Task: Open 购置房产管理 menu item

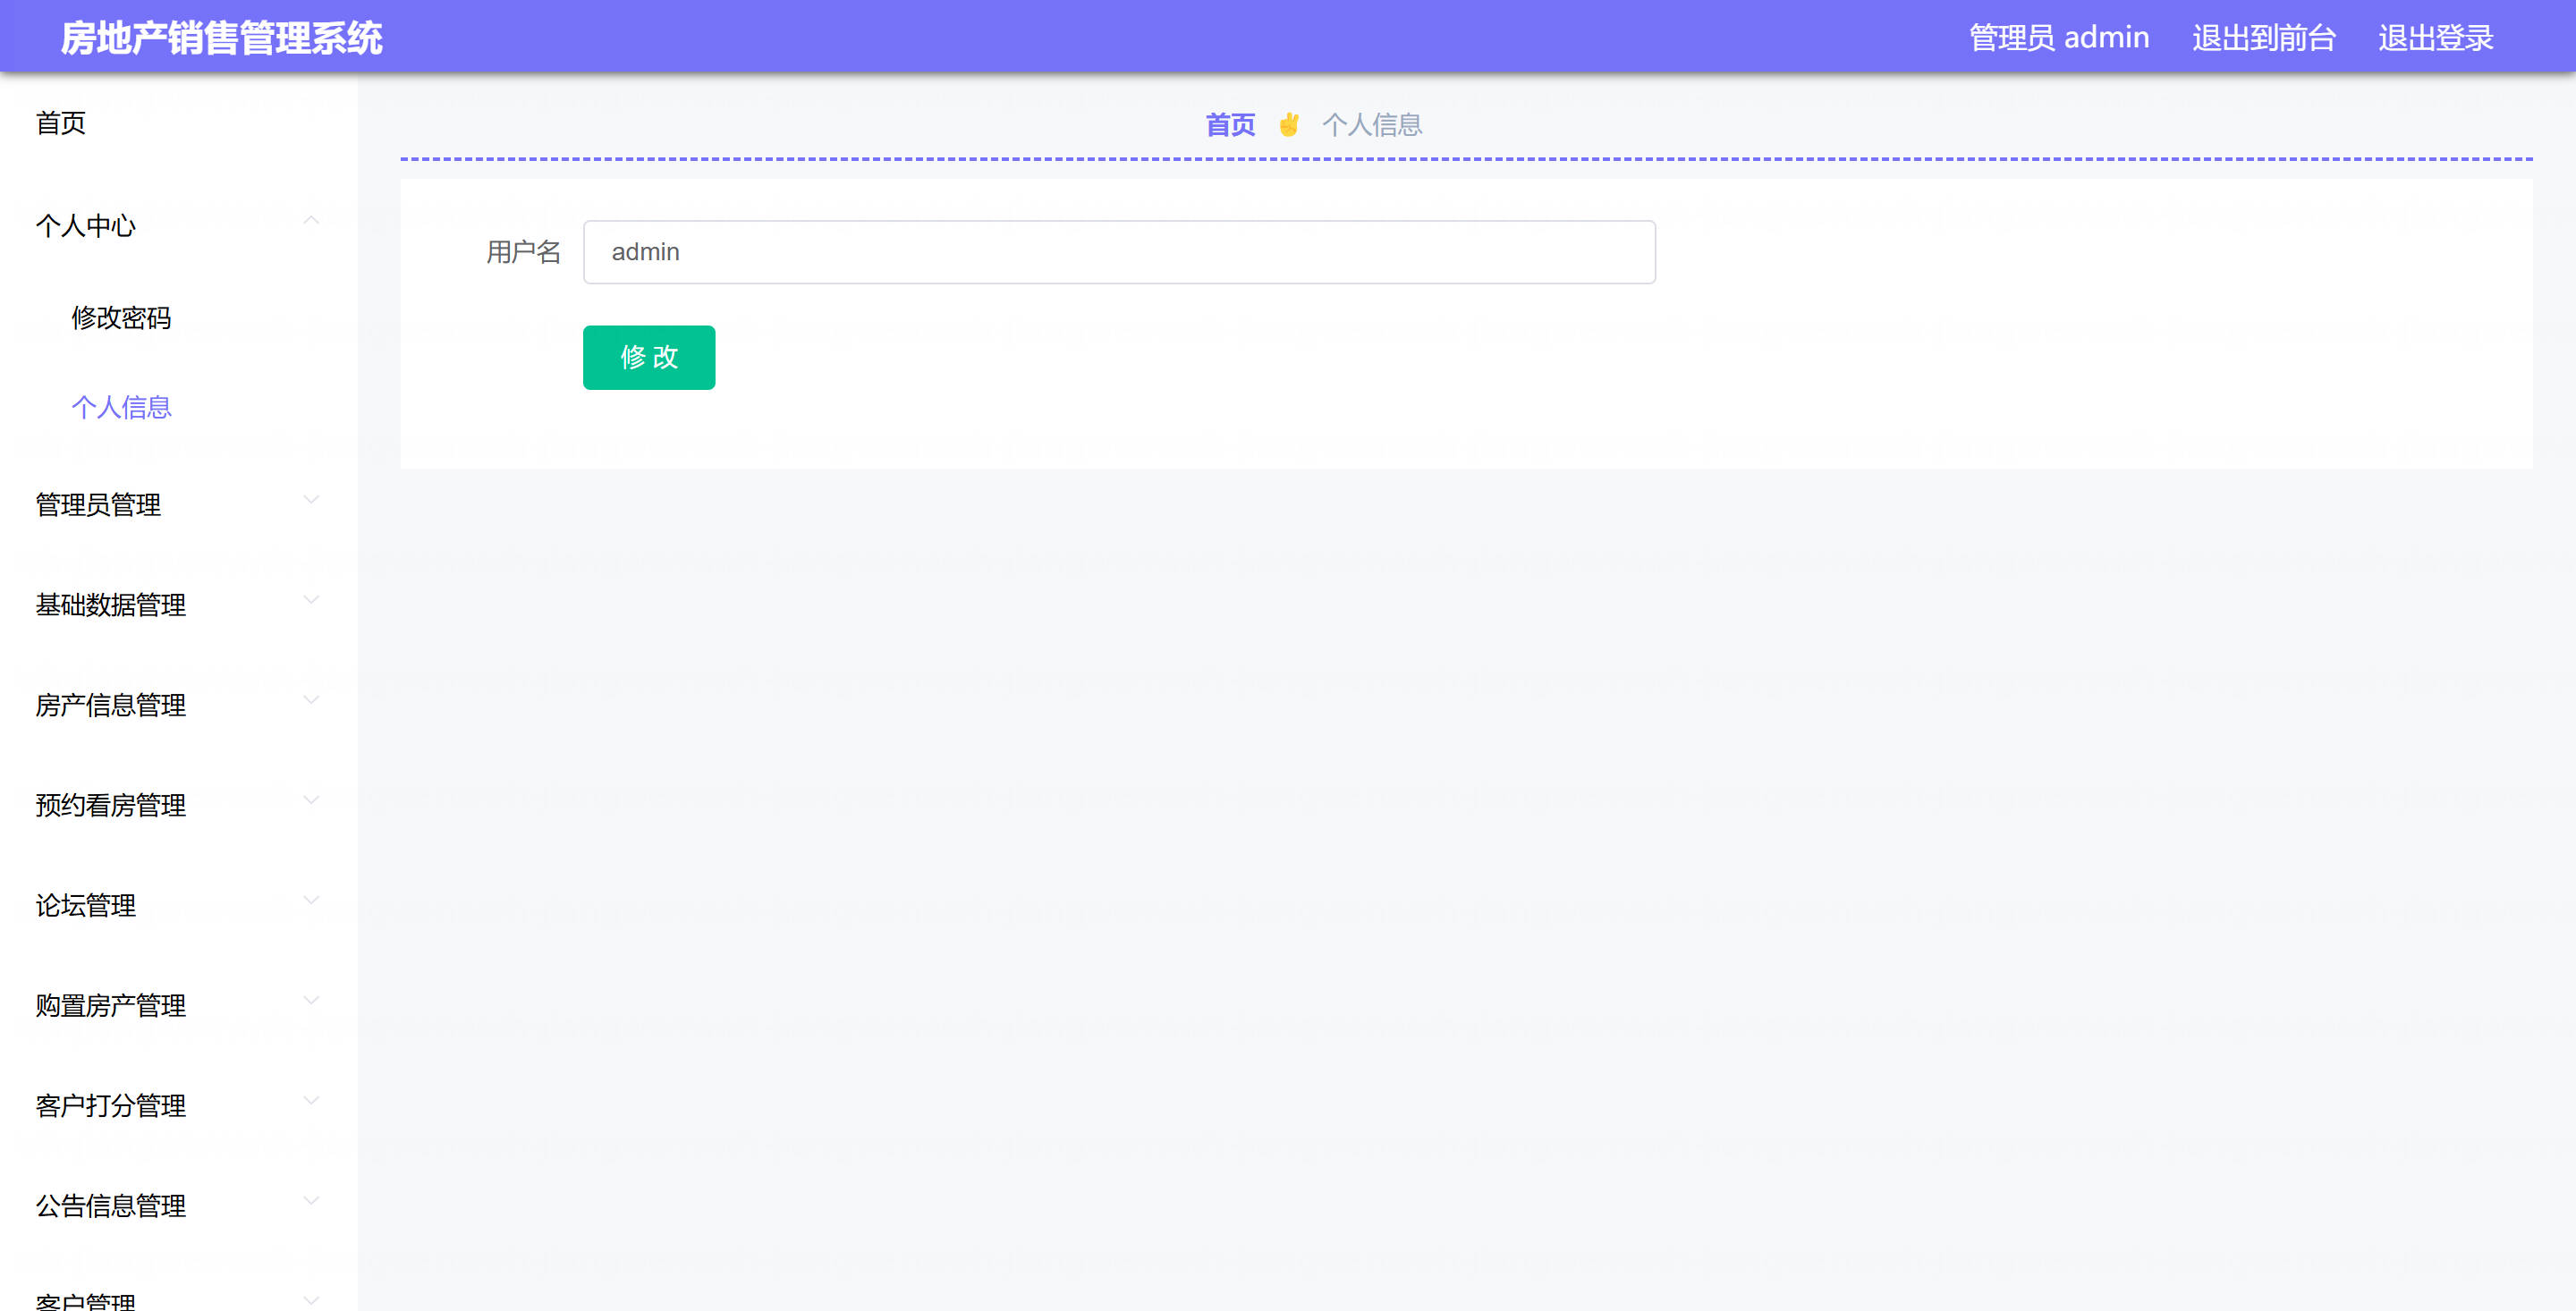Action: point(111,1005)
